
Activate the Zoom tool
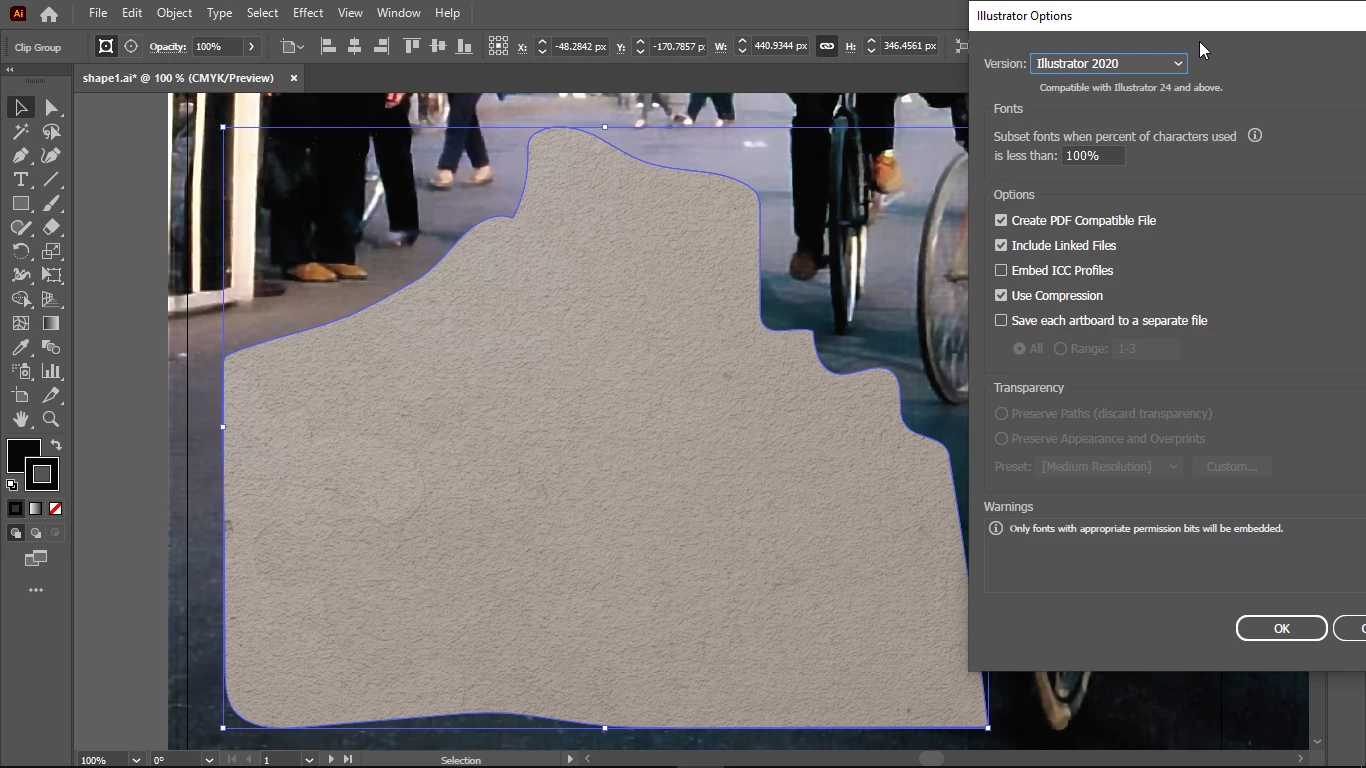tap(51, 419)
